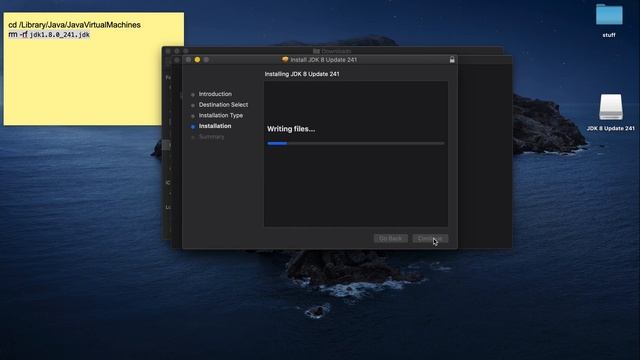Select the Summary step in sidebar
This screenshot has height=360, width=640.
tap(211, 137)
